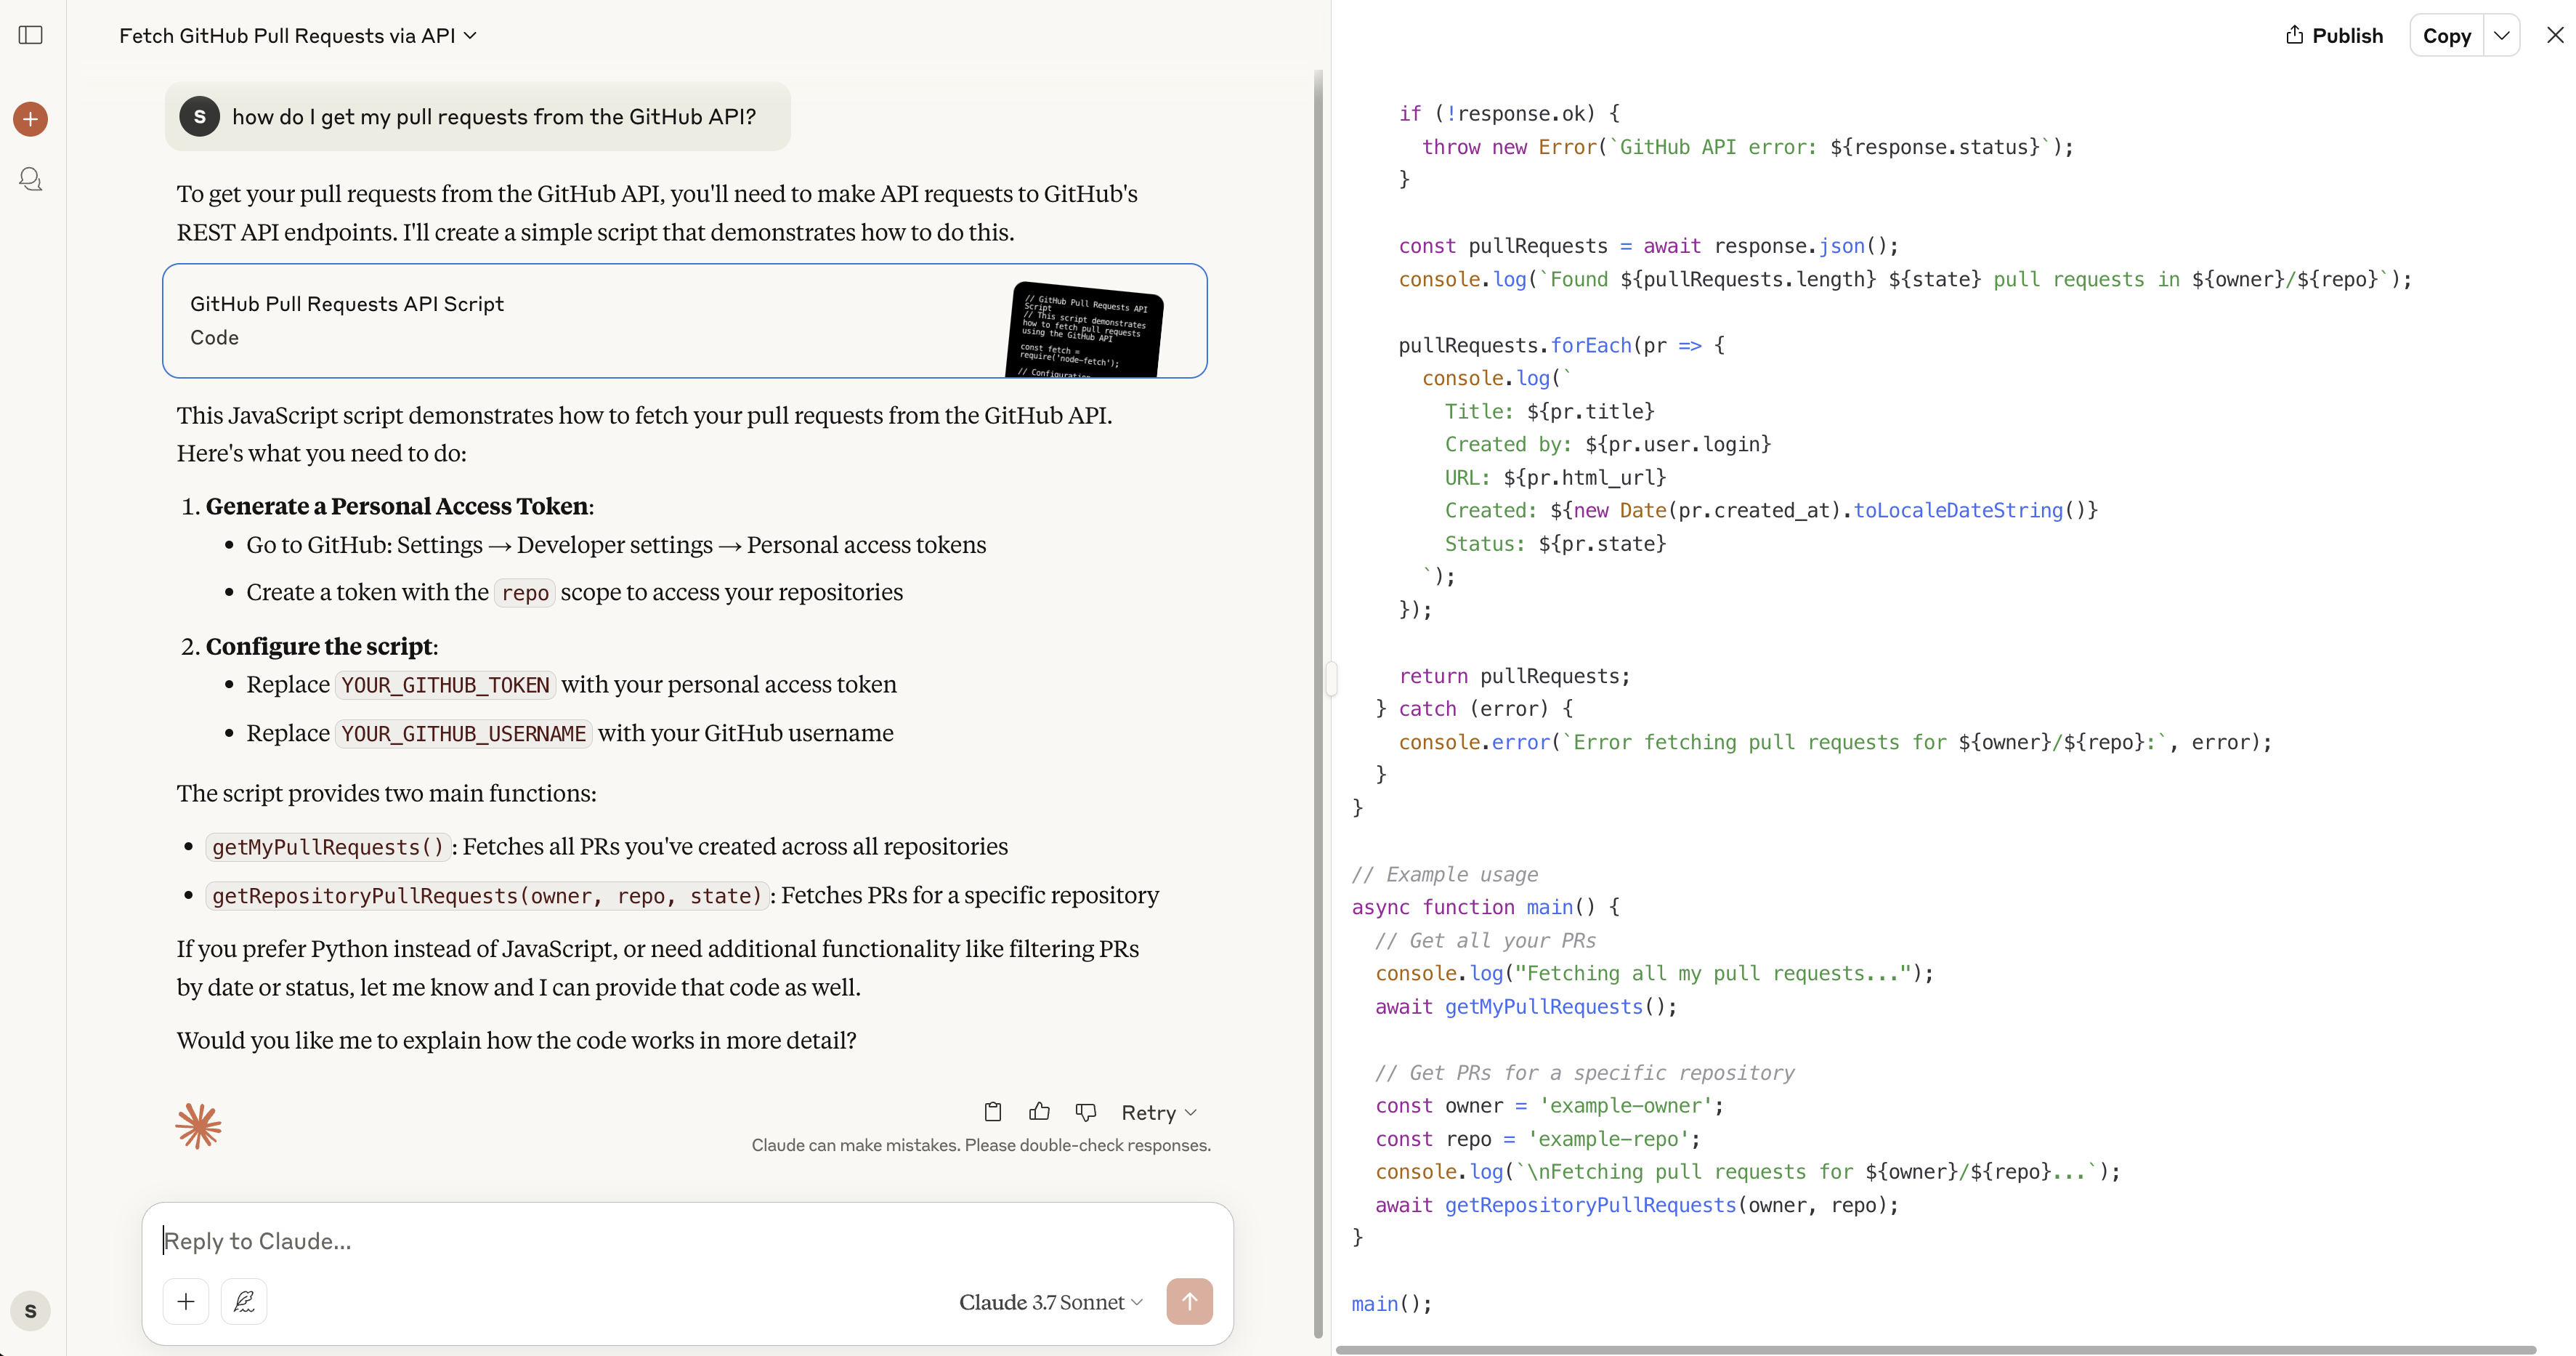The height and width of the screenshot is (1356, 2576).
Task: Open the Claude 3.7 Sonnet model dropdown
Action: click(x=1050, y=1302)
